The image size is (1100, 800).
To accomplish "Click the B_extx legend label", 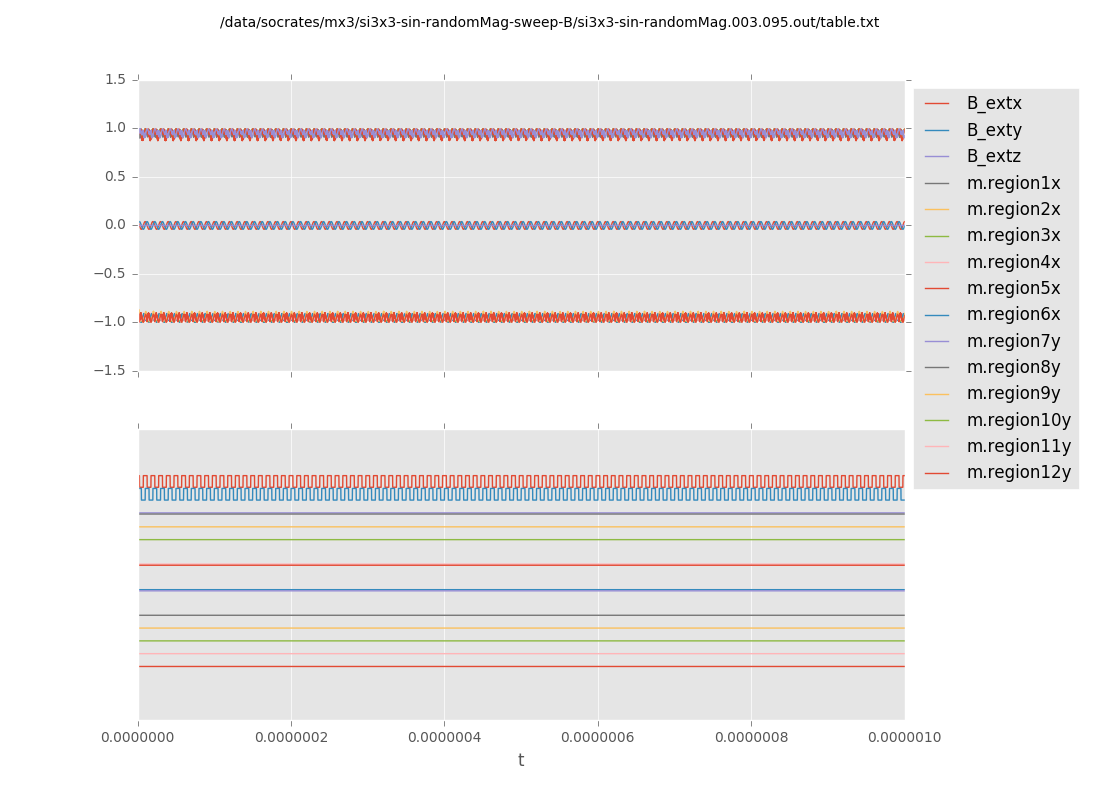I will [x=993, y=104].
